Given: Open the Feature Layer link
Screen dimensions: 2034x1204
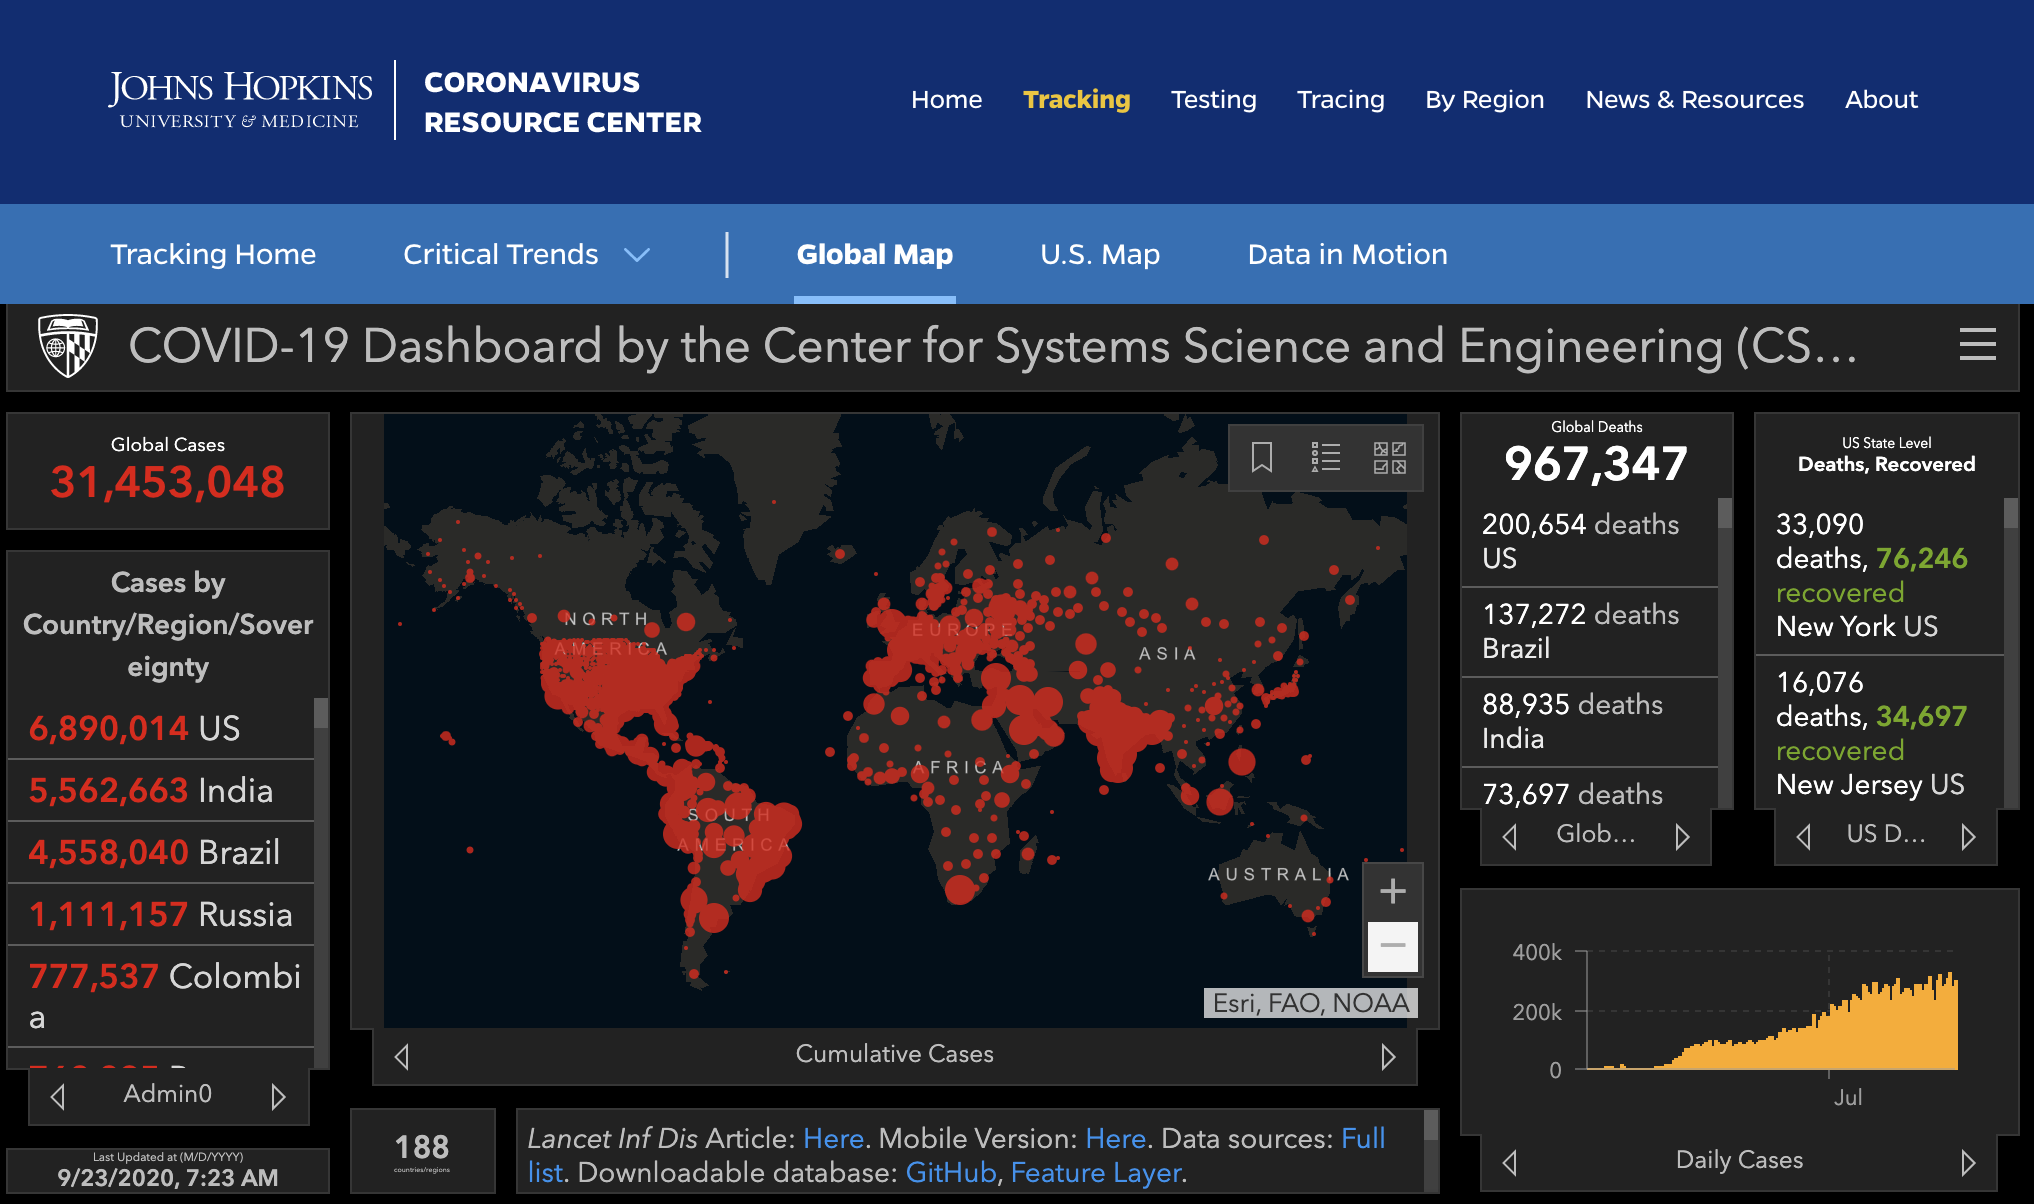Looking at the screenshot, I should click(1096, 1172).
